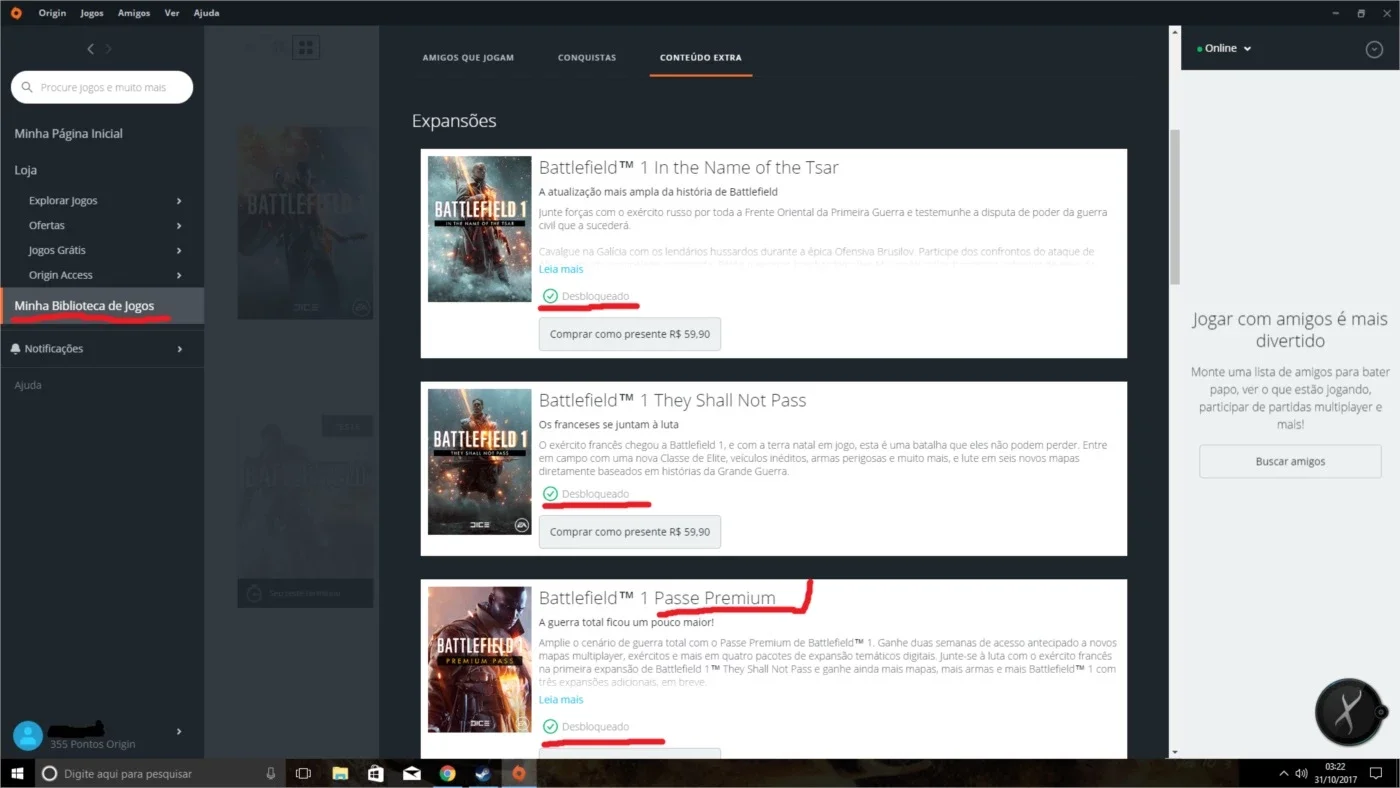The width and height of the screenshot is (1400, 788).
Task: Open the Jogos menu in menu bar
Action: click(92, 13)
